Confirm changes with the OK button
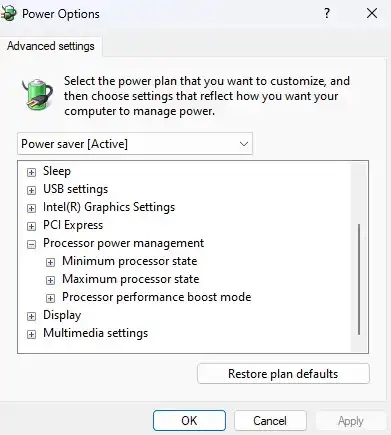Image resolution: width=391 pixels, height=435 pixels. coord(189,421)
